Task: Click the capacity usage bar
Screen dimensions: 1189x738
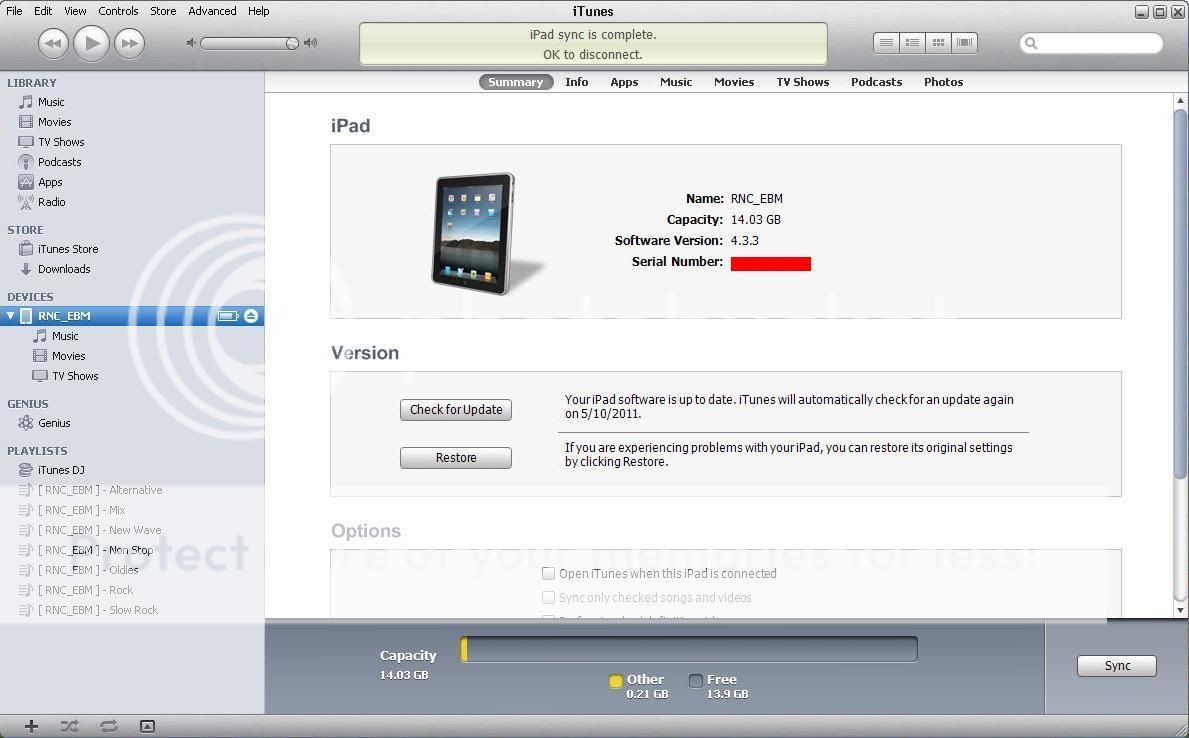Action: click(x=689, y=649)
